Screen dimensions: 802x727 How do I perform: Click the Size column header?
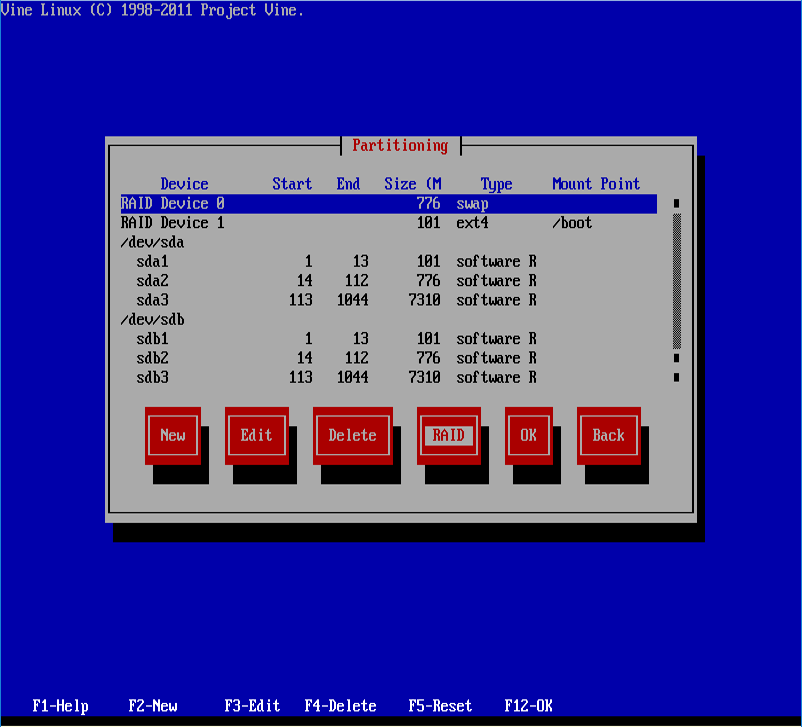[413, 184]
